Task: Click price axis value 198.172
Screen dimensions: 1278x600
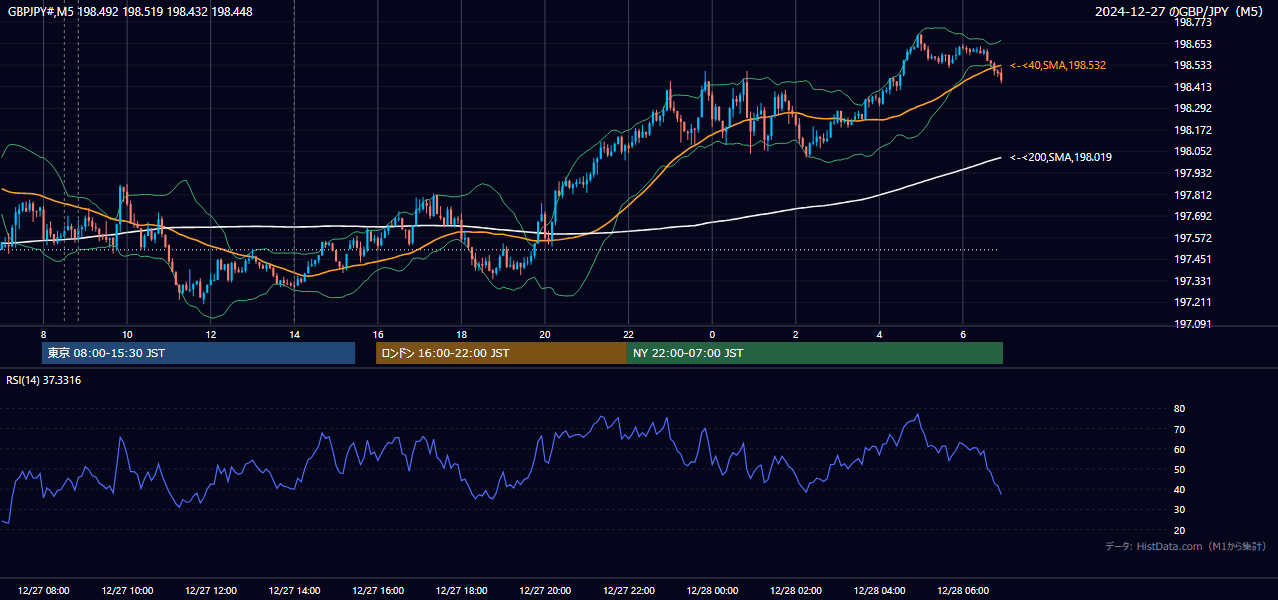Action: tap(1193, 130)
